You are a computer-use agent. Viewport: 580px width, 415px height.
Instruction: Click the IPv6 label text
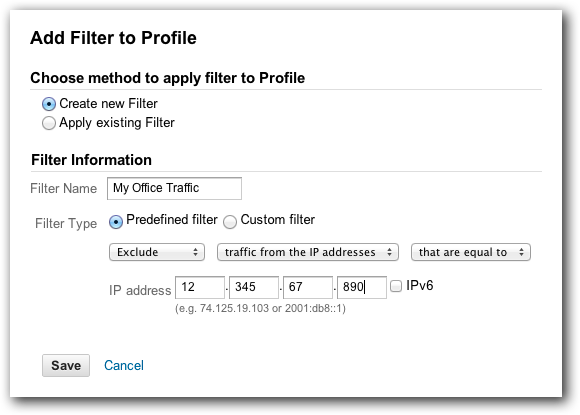419,286
